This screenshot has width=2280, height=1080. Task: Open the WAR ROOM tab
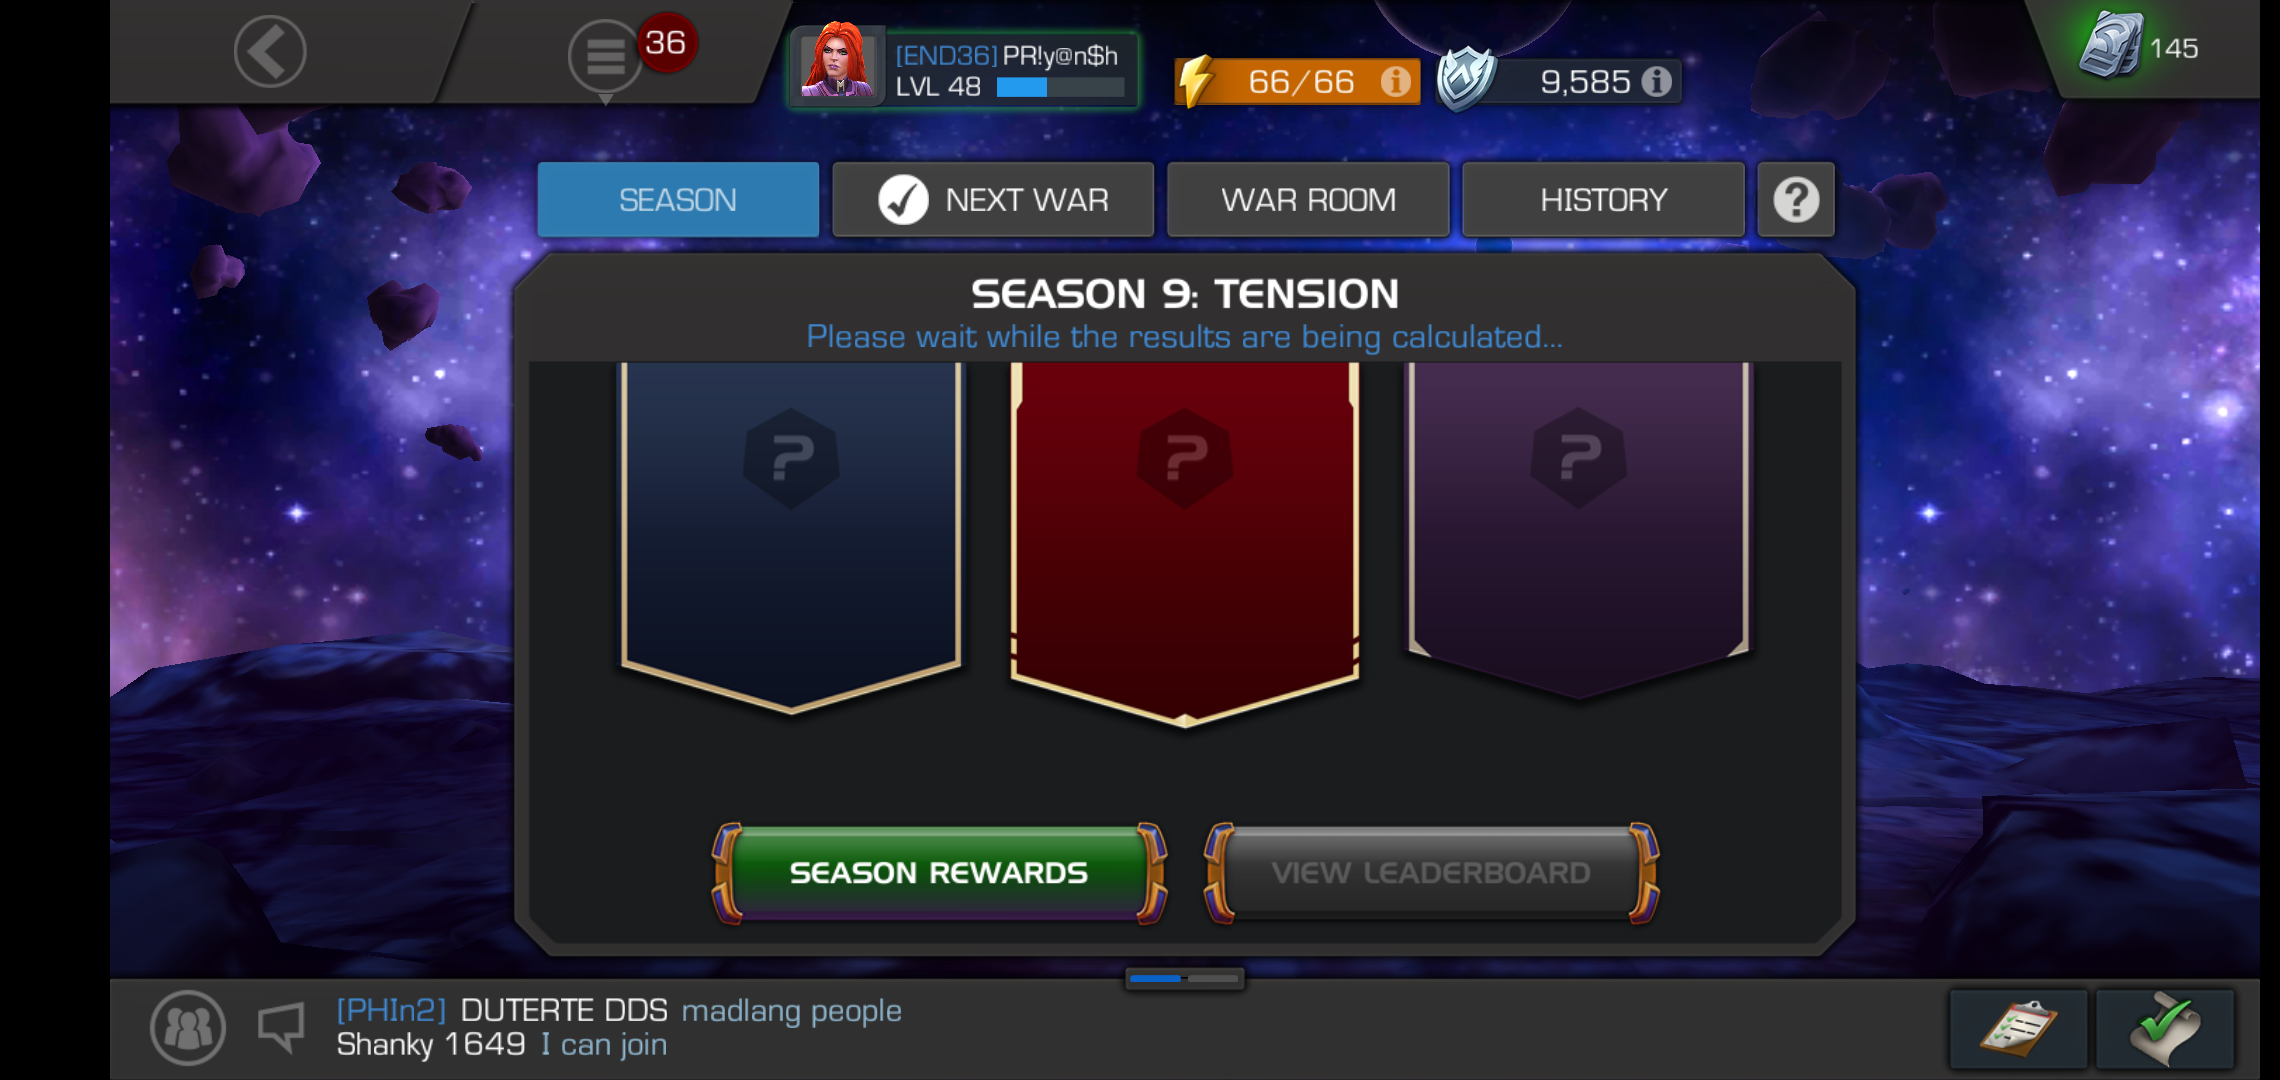pyautogui.click(x=1308, y=200)
